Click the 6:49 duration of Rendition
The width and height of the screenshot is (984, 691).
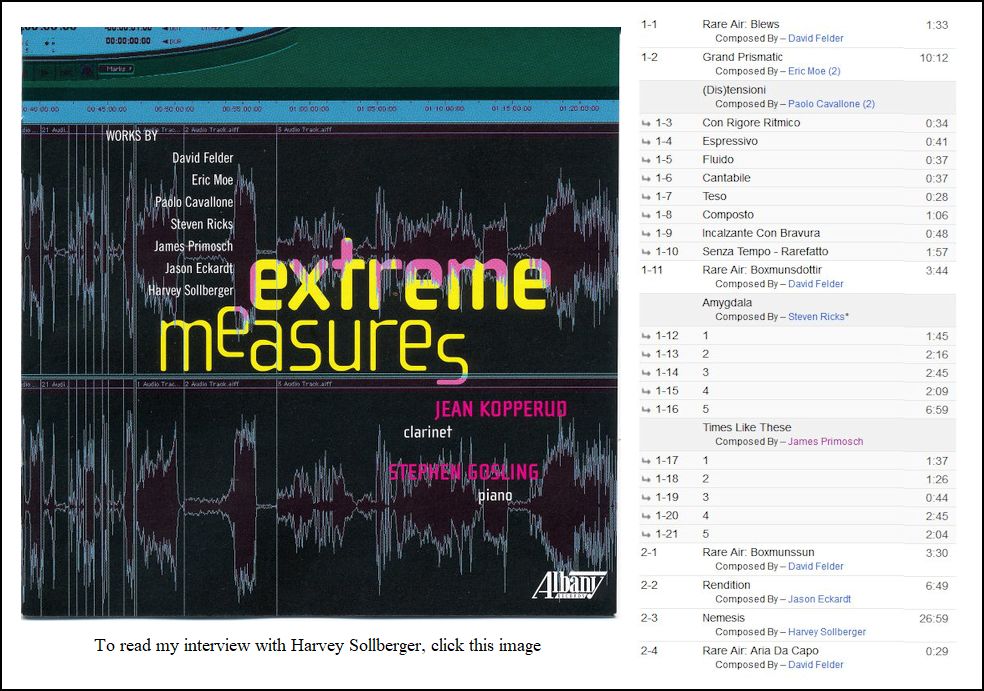click(x=937, y=586)
